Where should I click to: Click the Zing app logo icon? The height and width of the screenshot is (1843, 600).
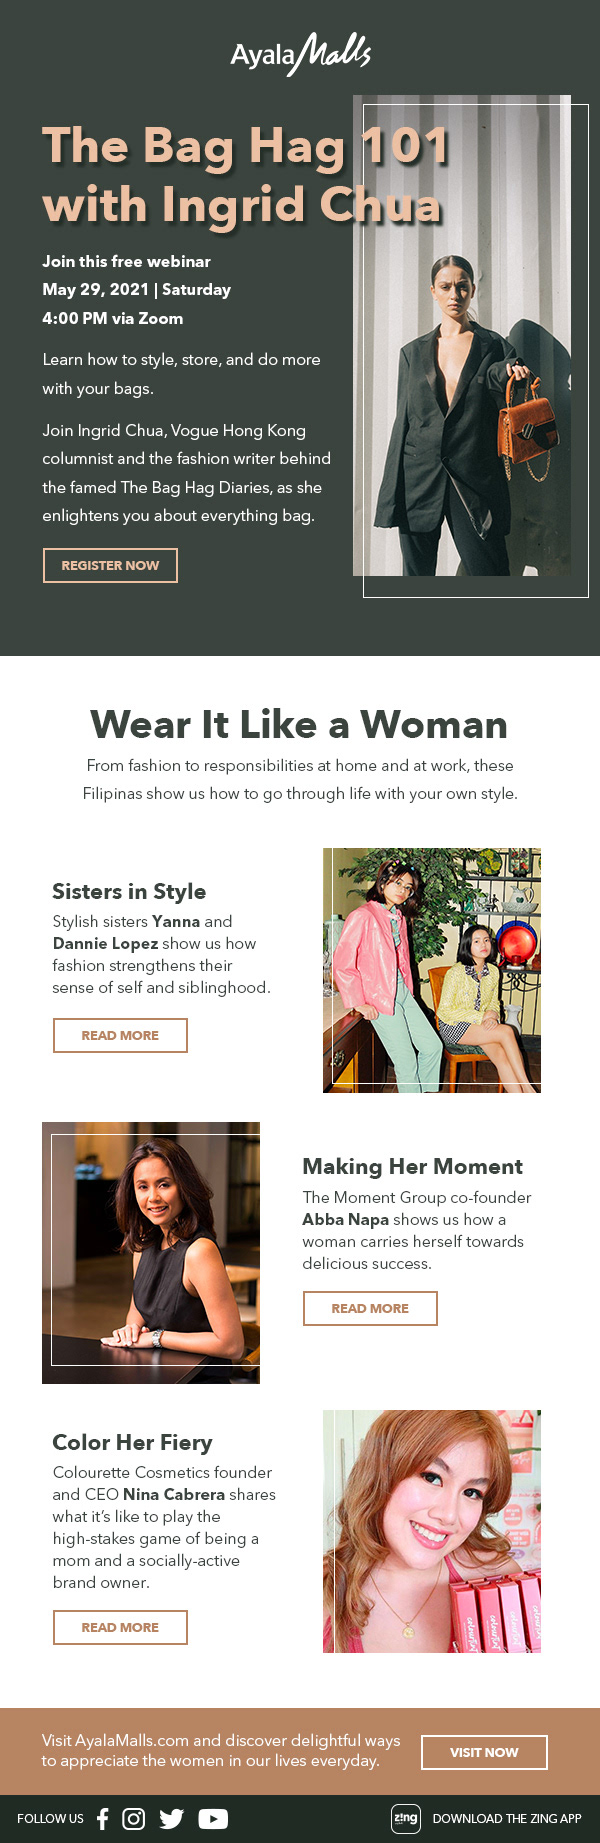[406, 1818]
